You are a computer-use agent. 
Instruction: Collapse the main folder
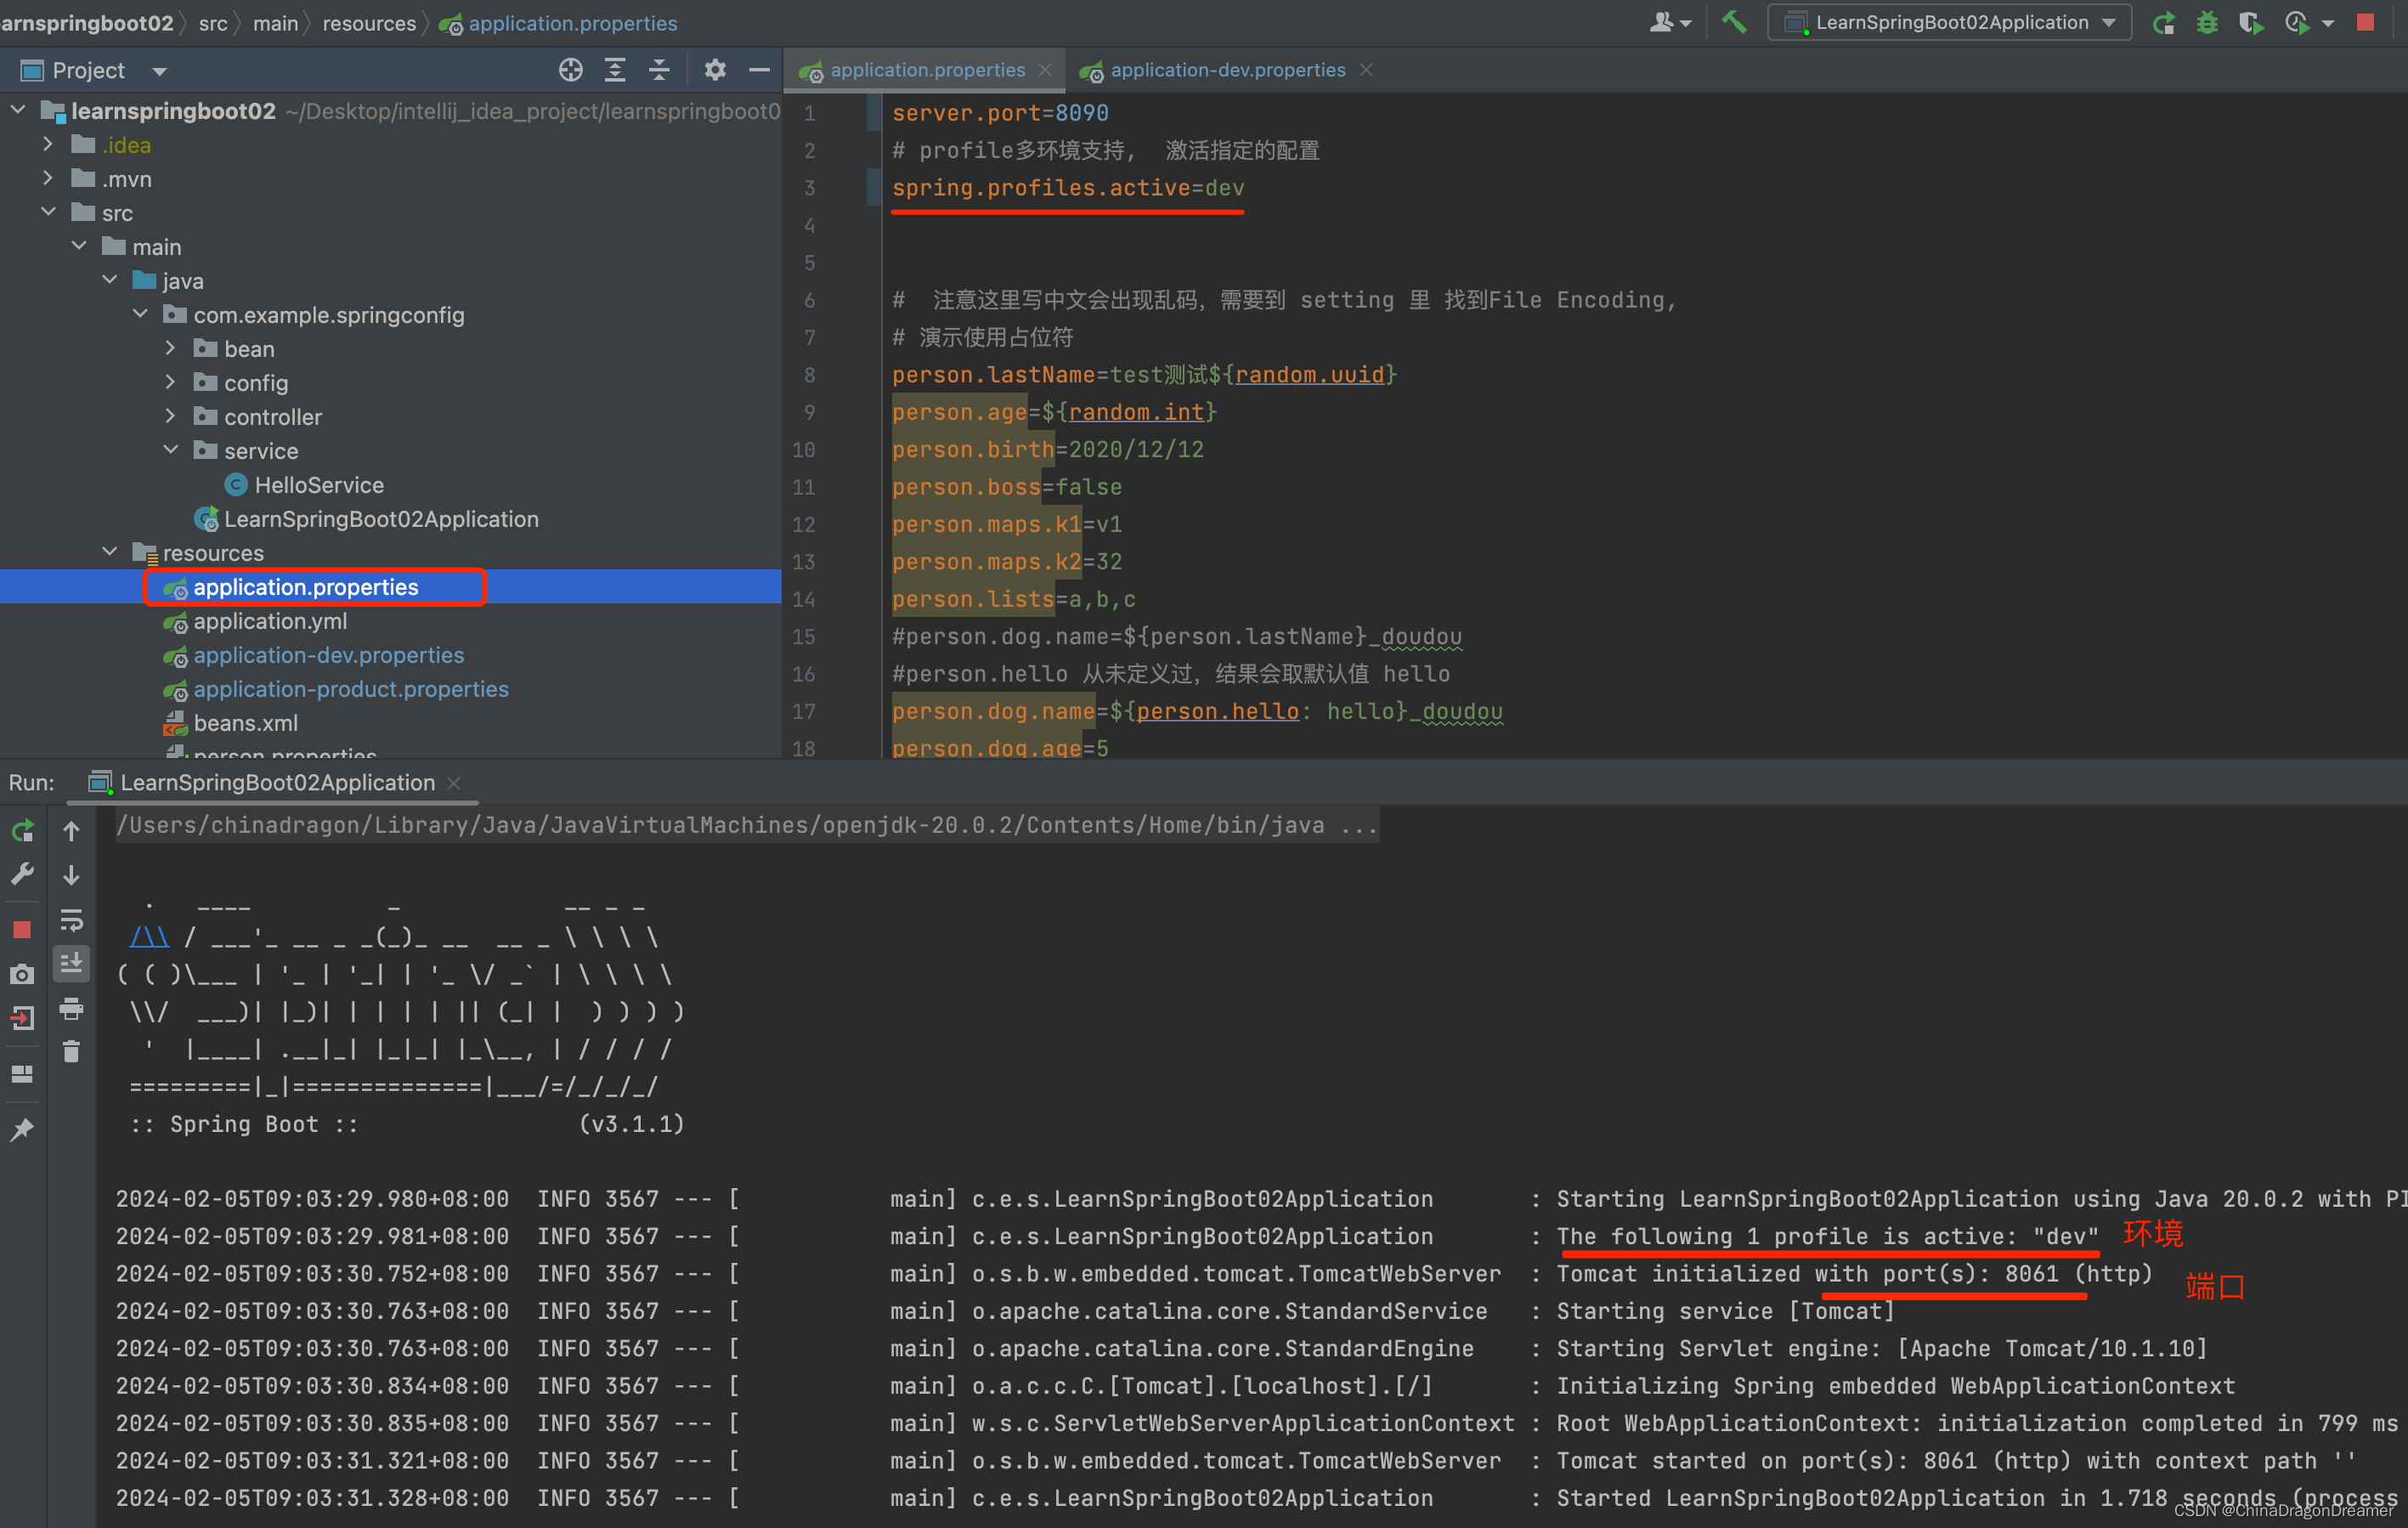click(79, 246)
